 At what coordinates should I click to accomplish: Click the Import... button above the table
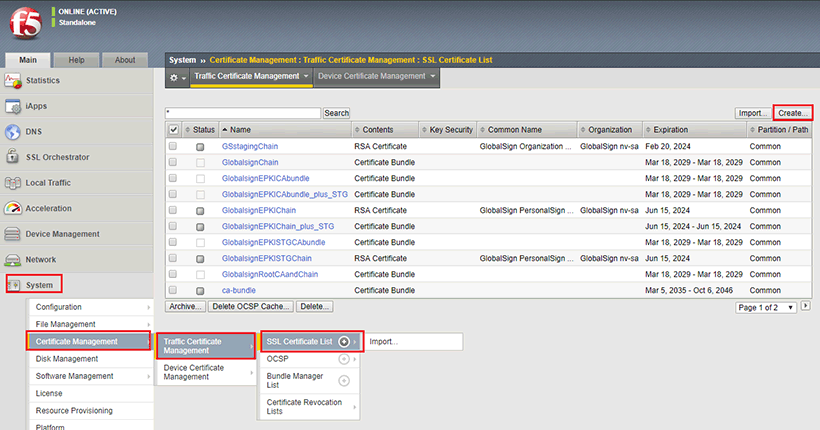click(x=753, y=113)
